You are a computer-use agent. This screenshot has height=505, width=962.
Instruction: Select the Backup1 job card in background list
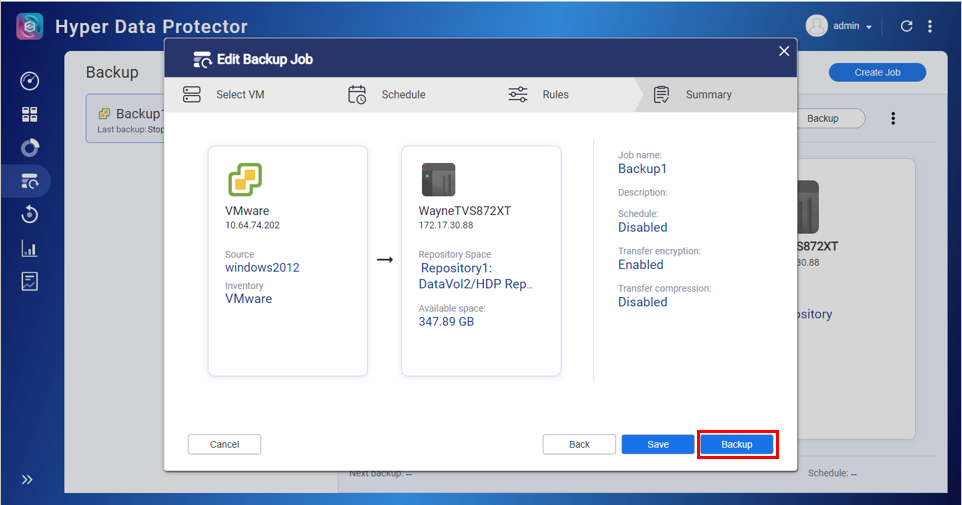pyautogui.click(x=125, y=118)
